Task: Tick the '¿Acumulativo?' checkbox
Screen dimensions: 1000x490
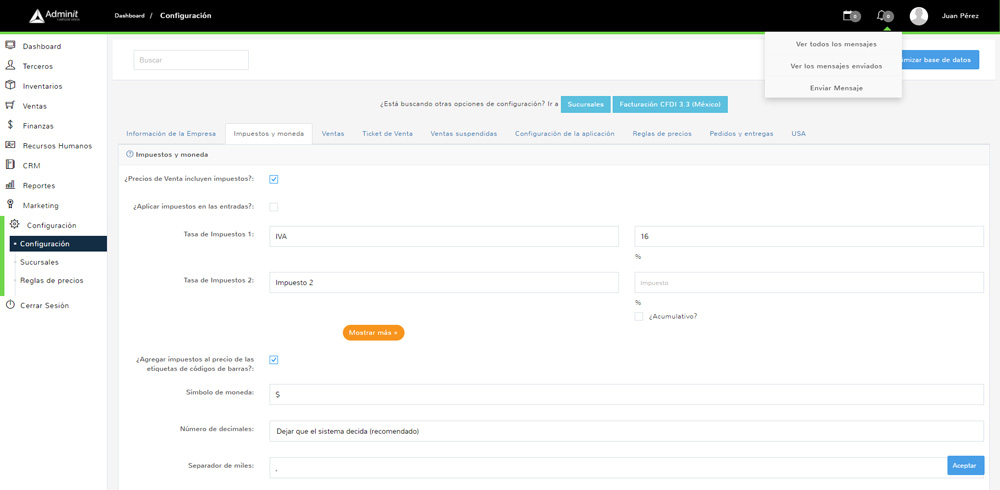Action: [639, 316]
